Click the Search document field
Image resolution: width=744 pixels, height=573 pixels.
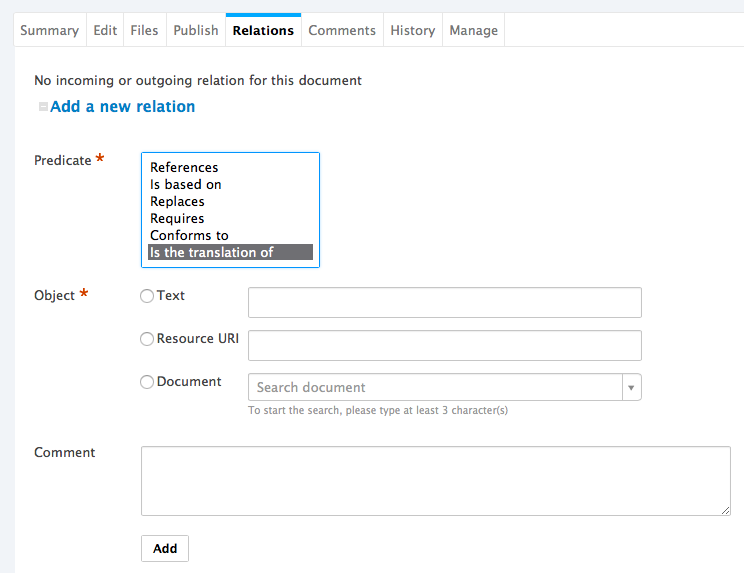point(435,387)
